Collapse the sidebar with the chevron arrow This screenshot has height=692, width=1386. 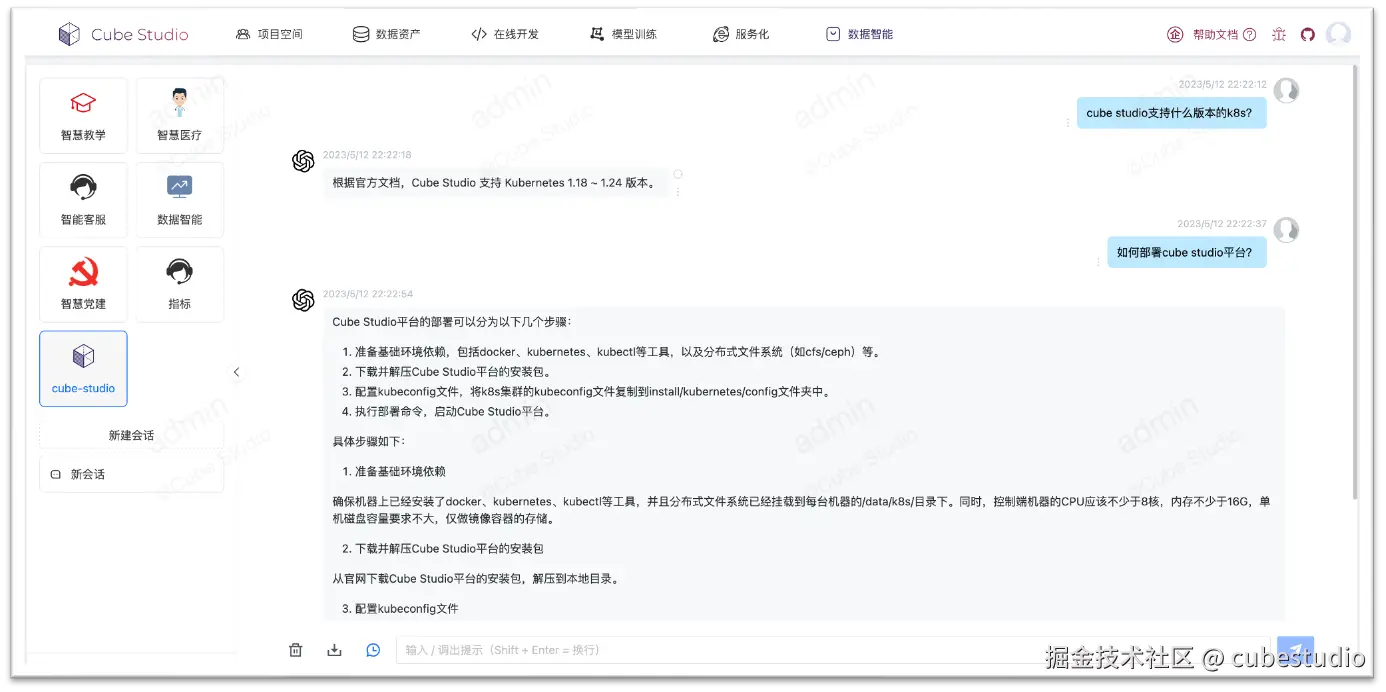click(237, 372)
